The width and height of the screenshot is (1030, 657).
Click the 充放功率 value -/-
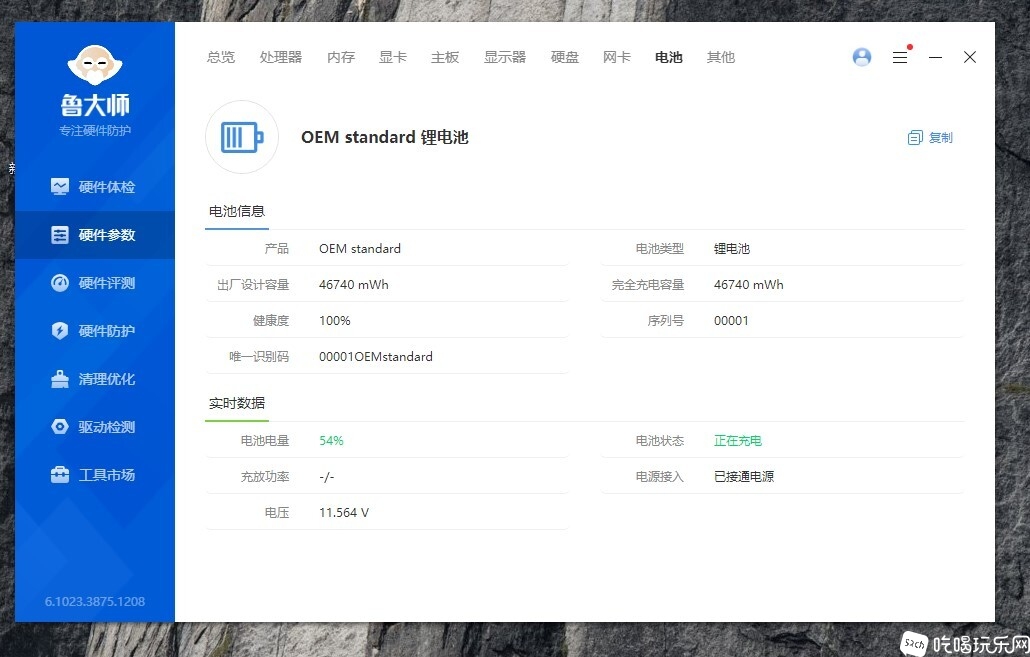click(326, 476)
